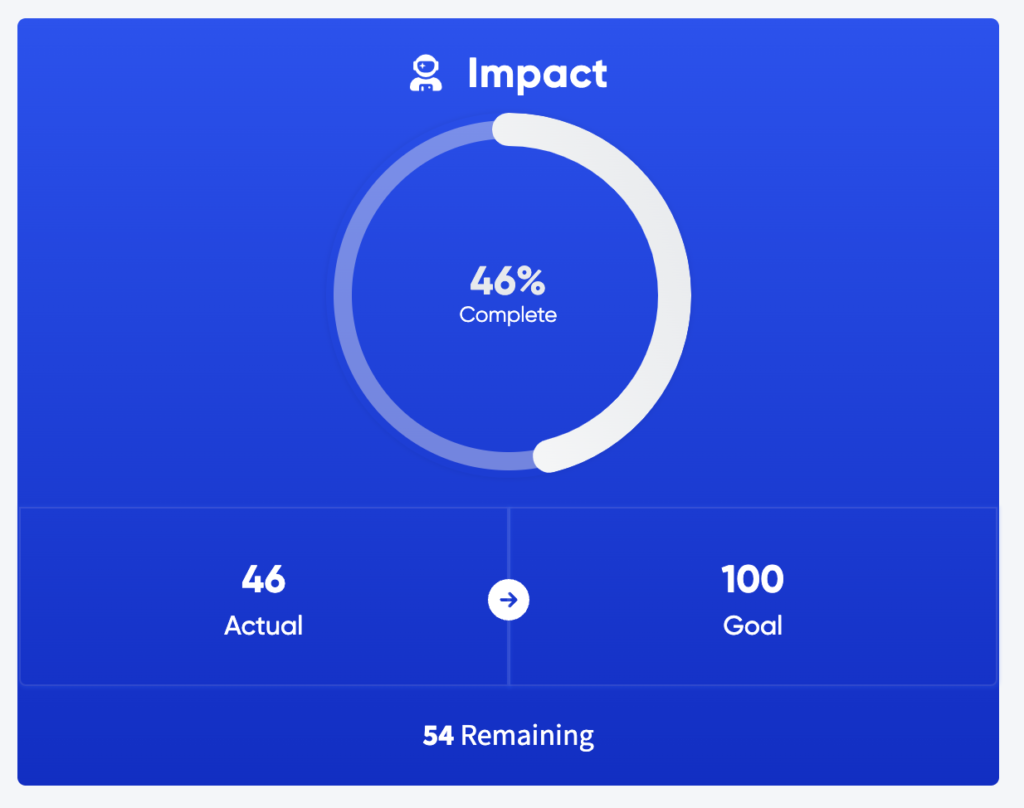Click the 46 value in the Actual panel
The image size is (1024, 808).
click(x=263, y=579)
